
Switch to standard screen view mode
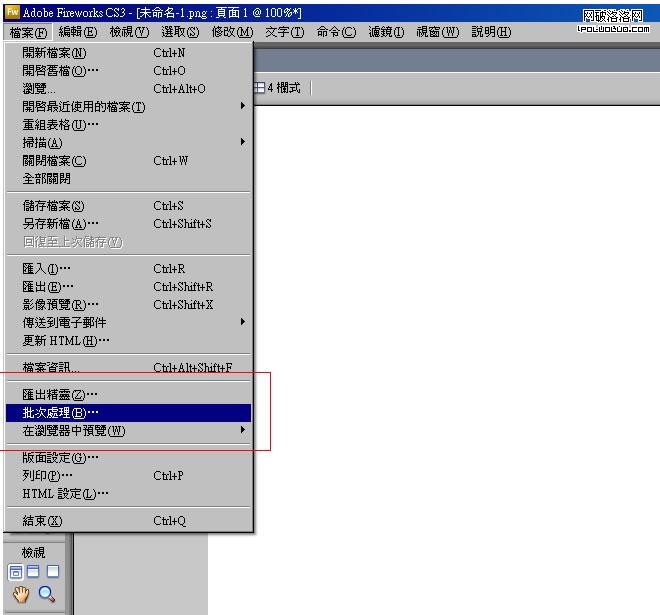16,572
